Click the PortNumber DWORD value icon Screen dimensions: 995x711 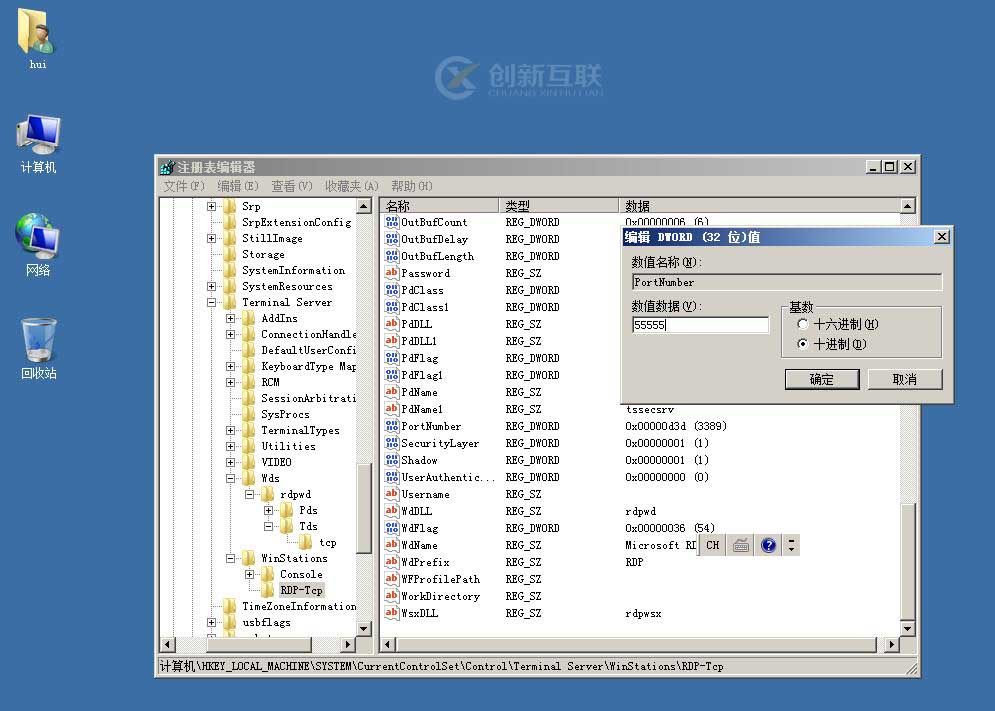coord(392,426)
